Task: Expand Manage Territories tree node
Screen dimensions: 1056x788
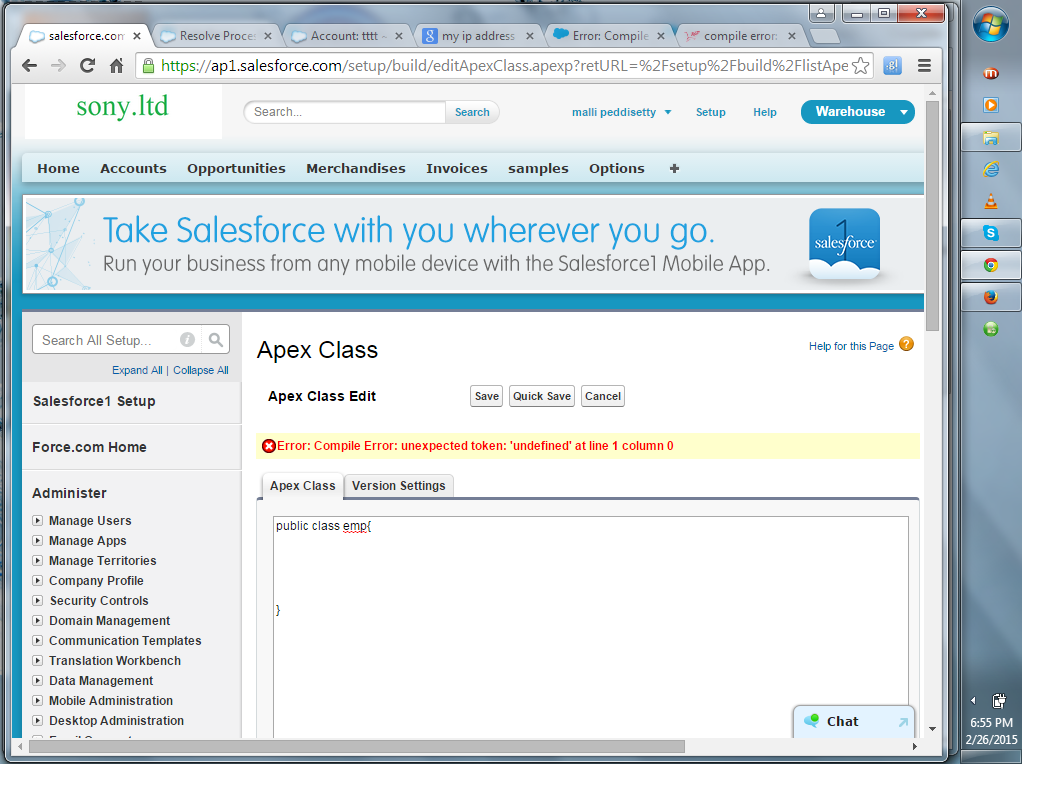Action: 38,560
